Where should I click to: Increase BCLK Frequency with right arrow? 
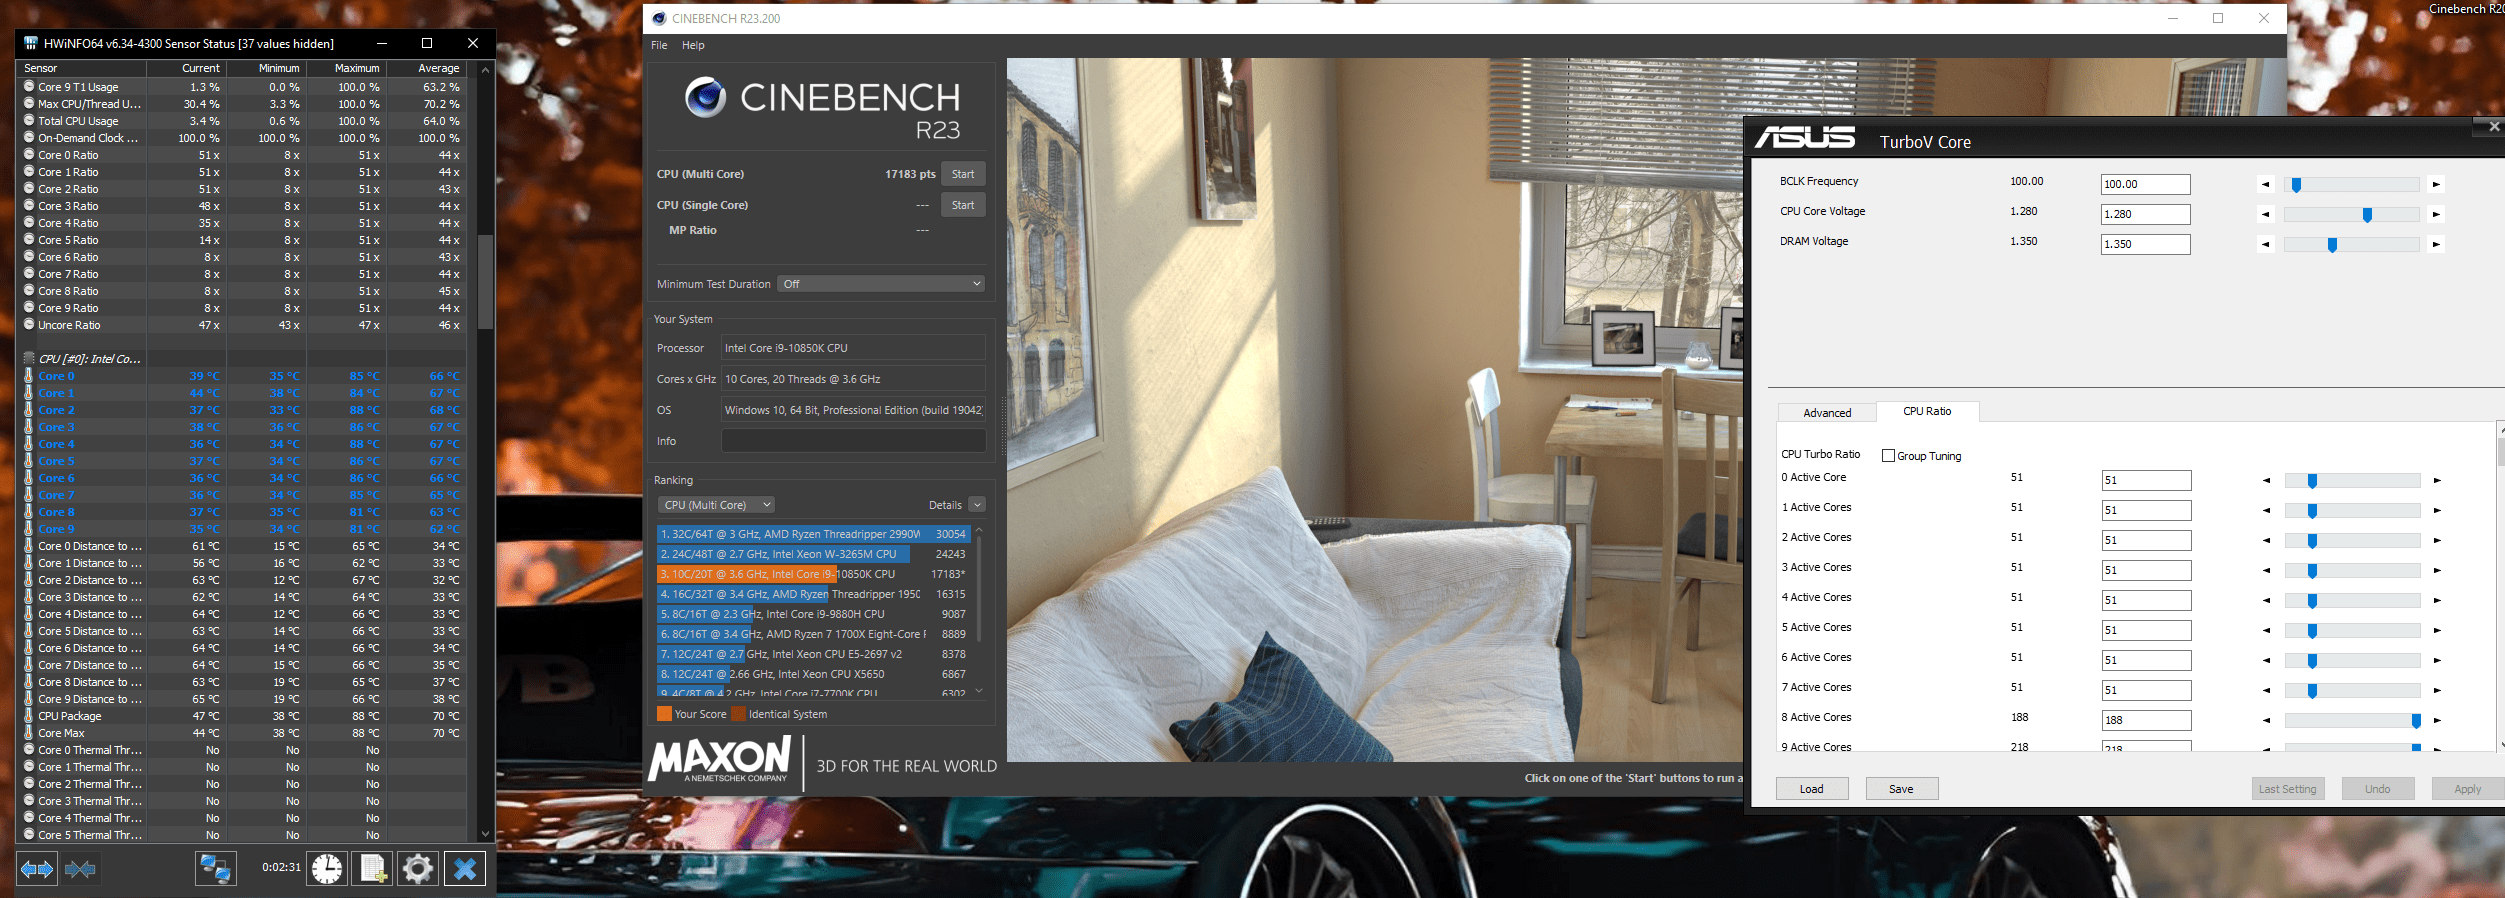(2436, 184)
